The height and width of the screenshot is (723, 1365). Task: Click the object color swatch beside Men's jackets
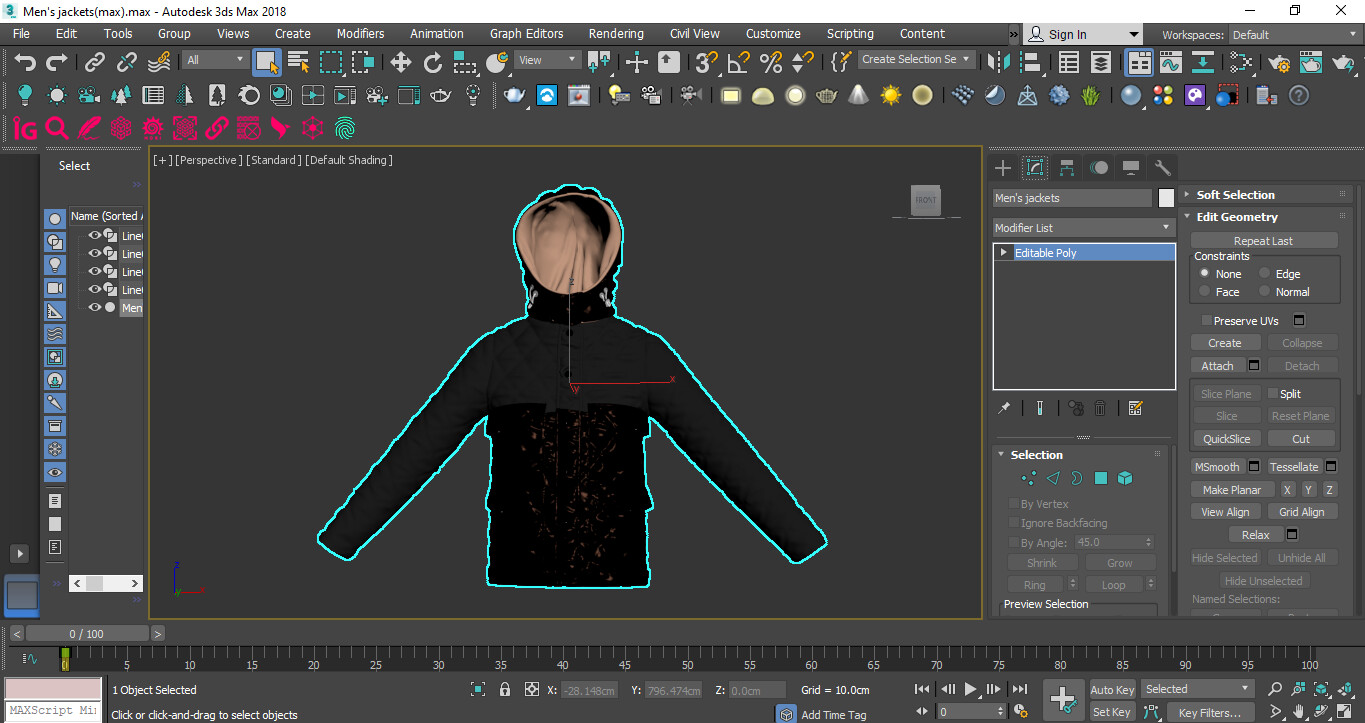pos(1166,198)
